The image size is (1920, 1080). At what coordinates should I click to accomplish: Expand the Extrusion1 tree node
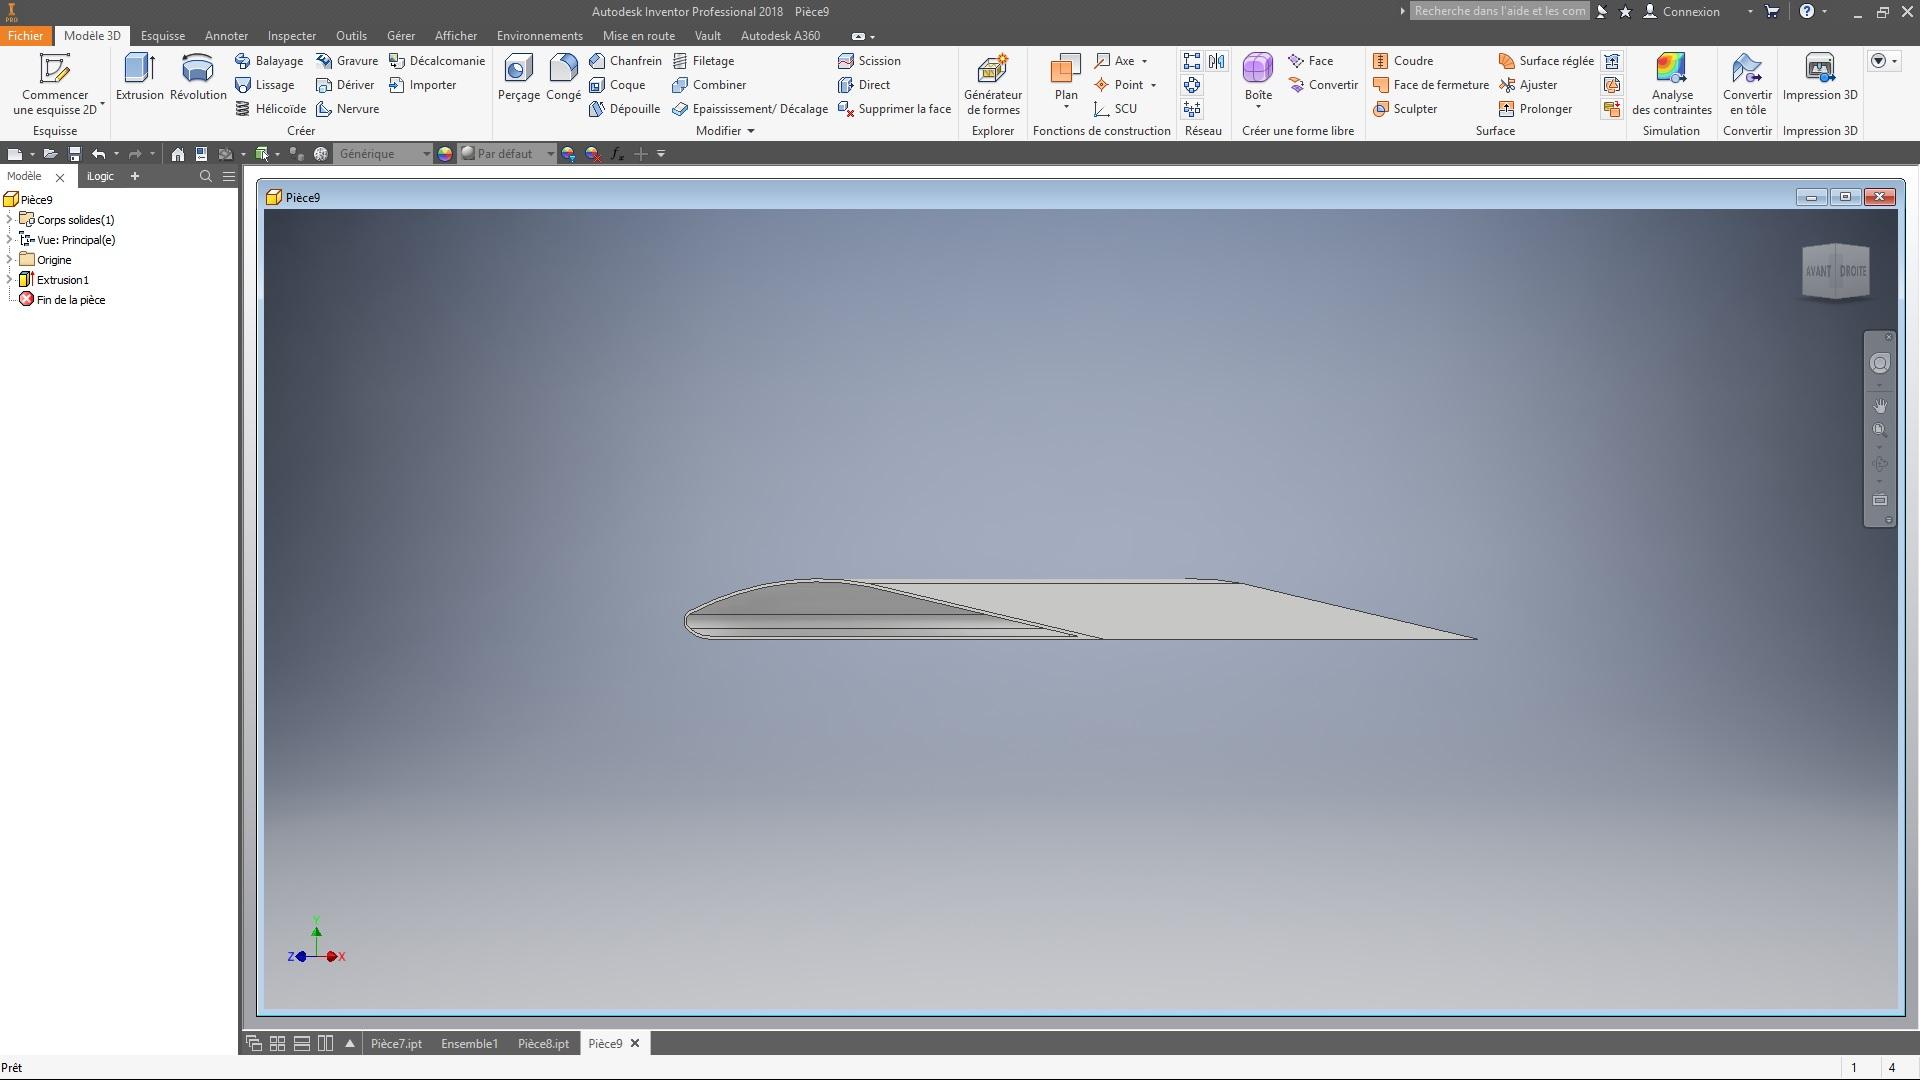pos(10,280)
